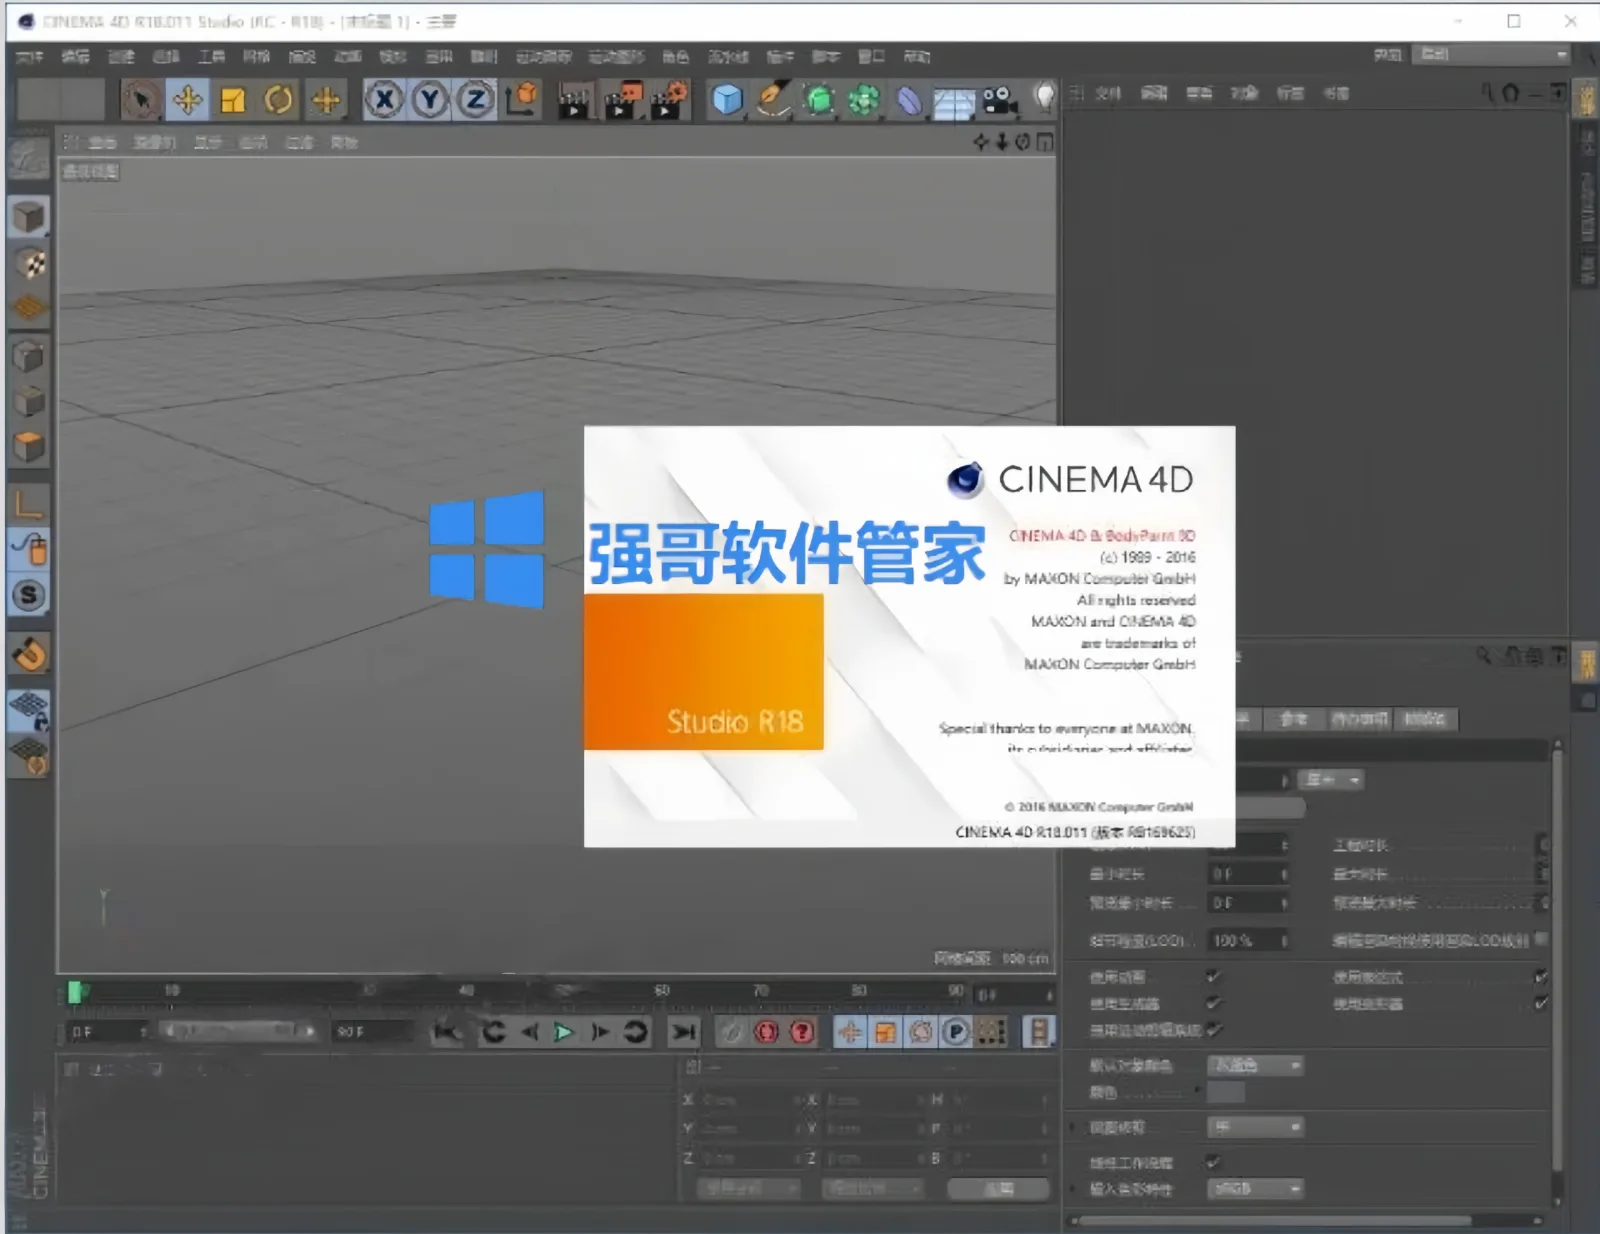The image size is (1600, 1234).
Task: Open the 运动图形 menu
Action: pos(616,57)
